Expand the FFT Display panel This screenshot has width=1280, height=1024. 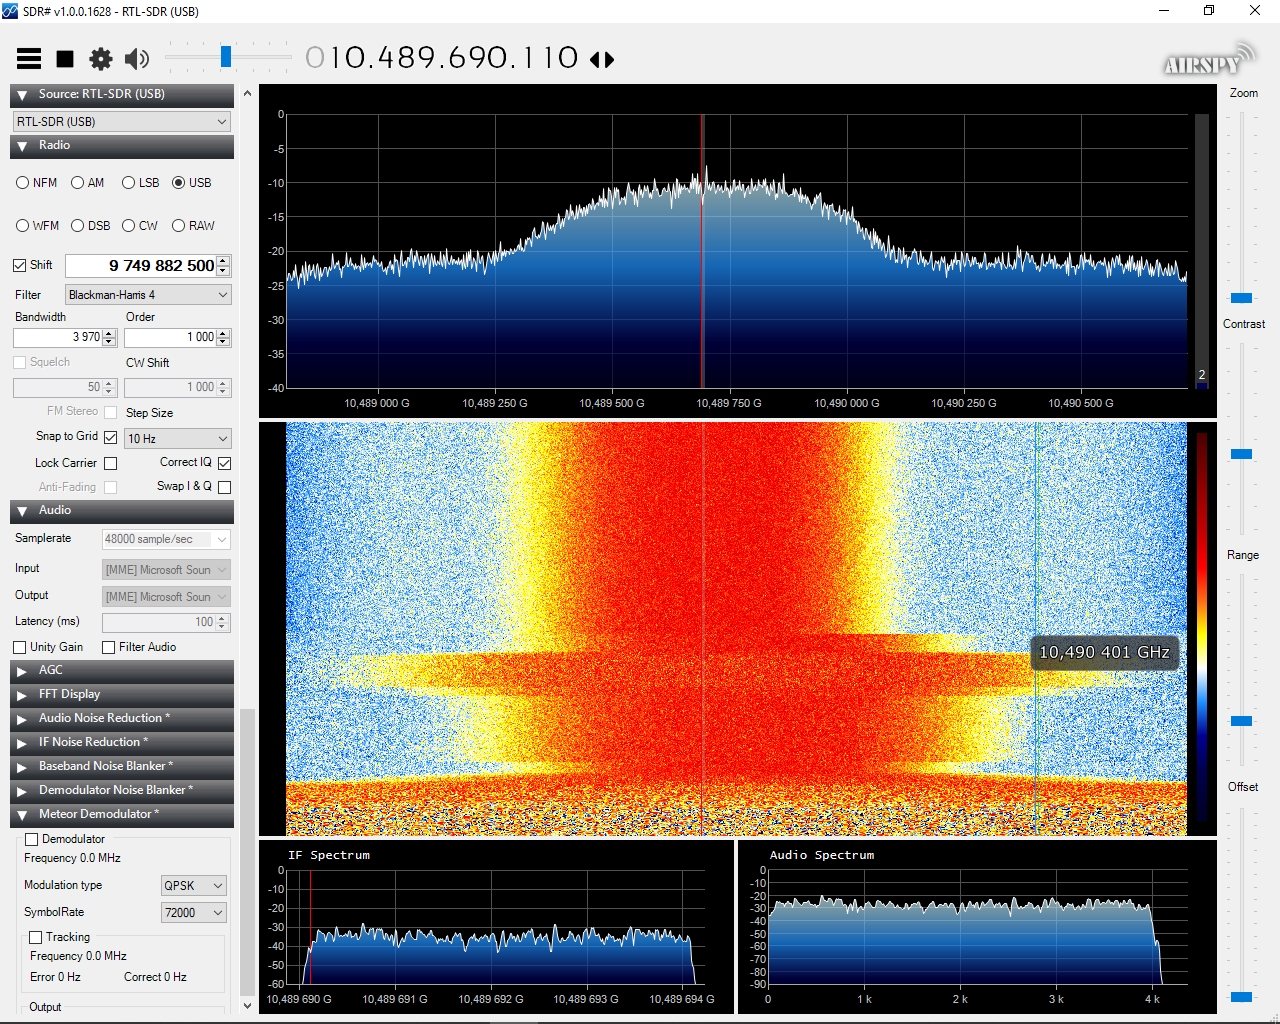click(122, 695)
